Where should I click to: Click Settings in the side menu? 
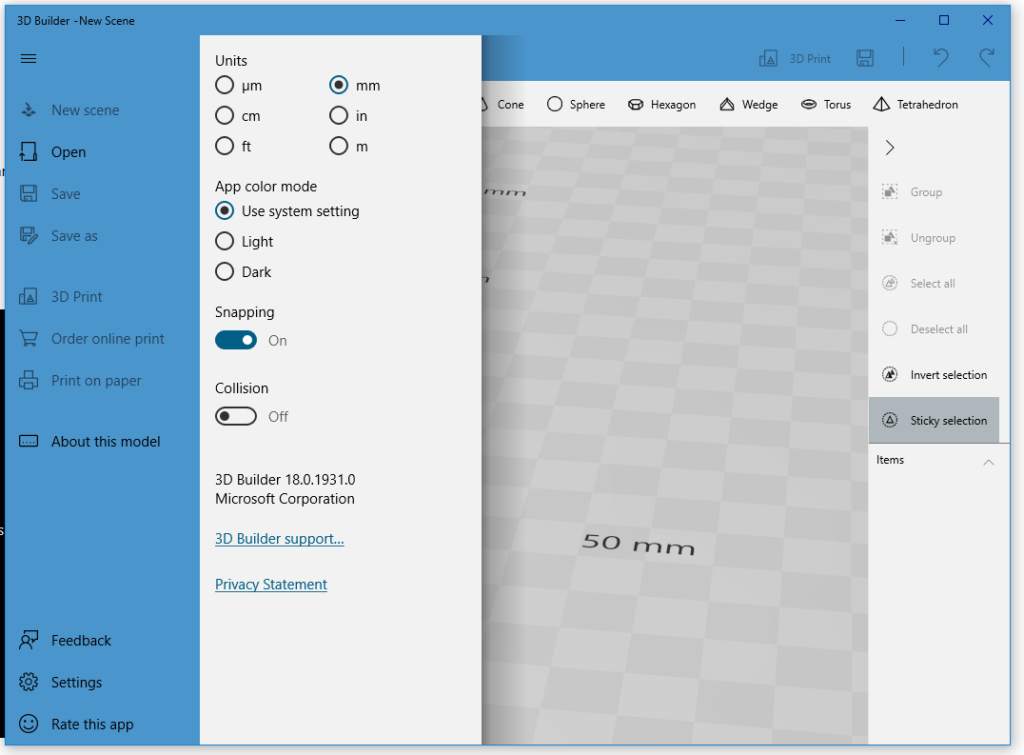(76, 683)
